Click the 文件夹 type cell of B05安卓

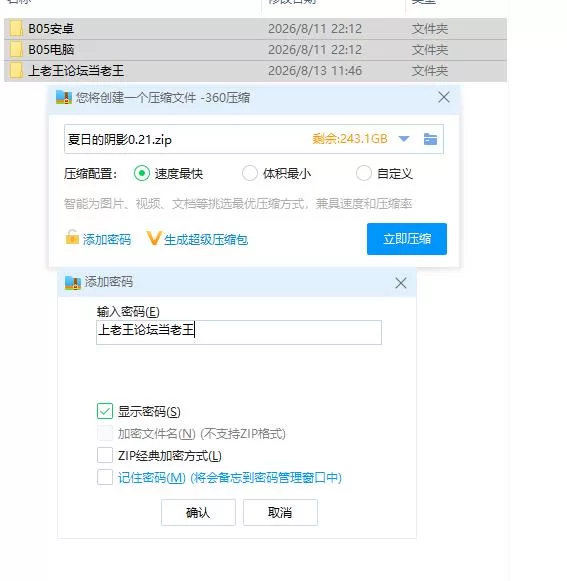[x=430, y=29]
